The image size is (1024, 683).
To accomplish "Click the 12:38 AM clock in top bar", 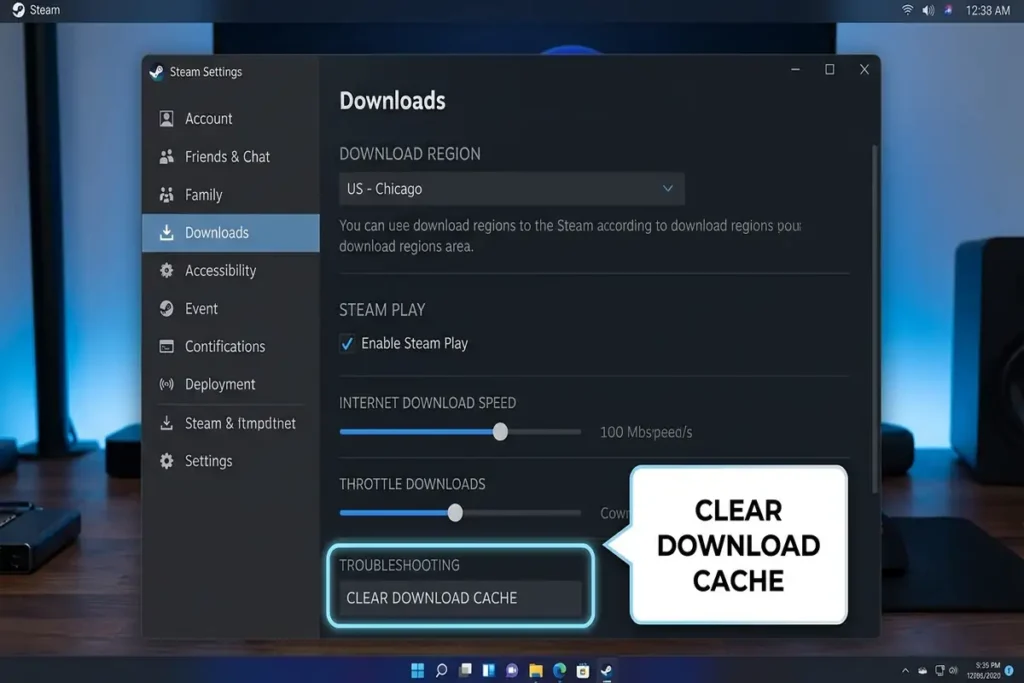I will (x=988, y=10).
